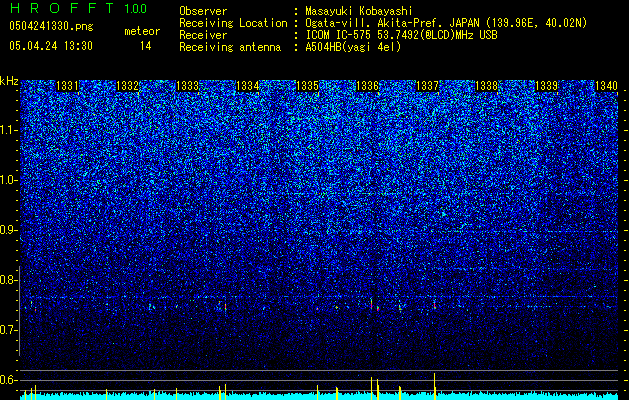629x400 pixels.
Task: Click the 1338 time marker
Action: 487,86
